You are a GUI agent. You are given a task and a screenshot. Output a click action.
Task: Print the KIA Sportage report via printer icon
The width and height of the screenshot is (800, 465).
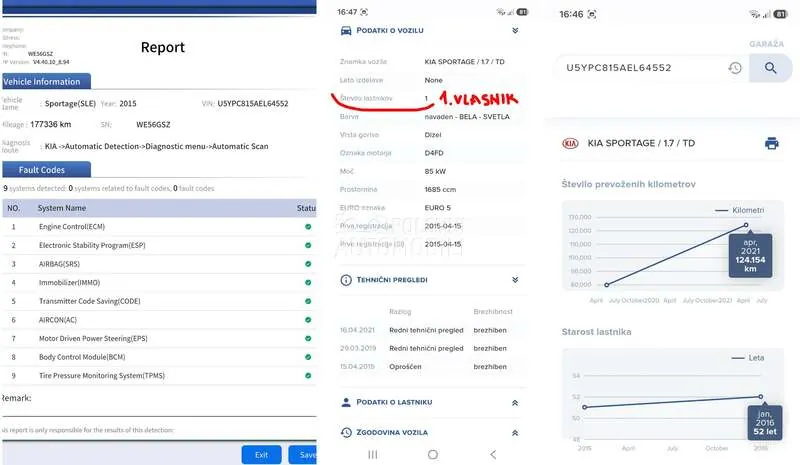(x=771, y=143)
